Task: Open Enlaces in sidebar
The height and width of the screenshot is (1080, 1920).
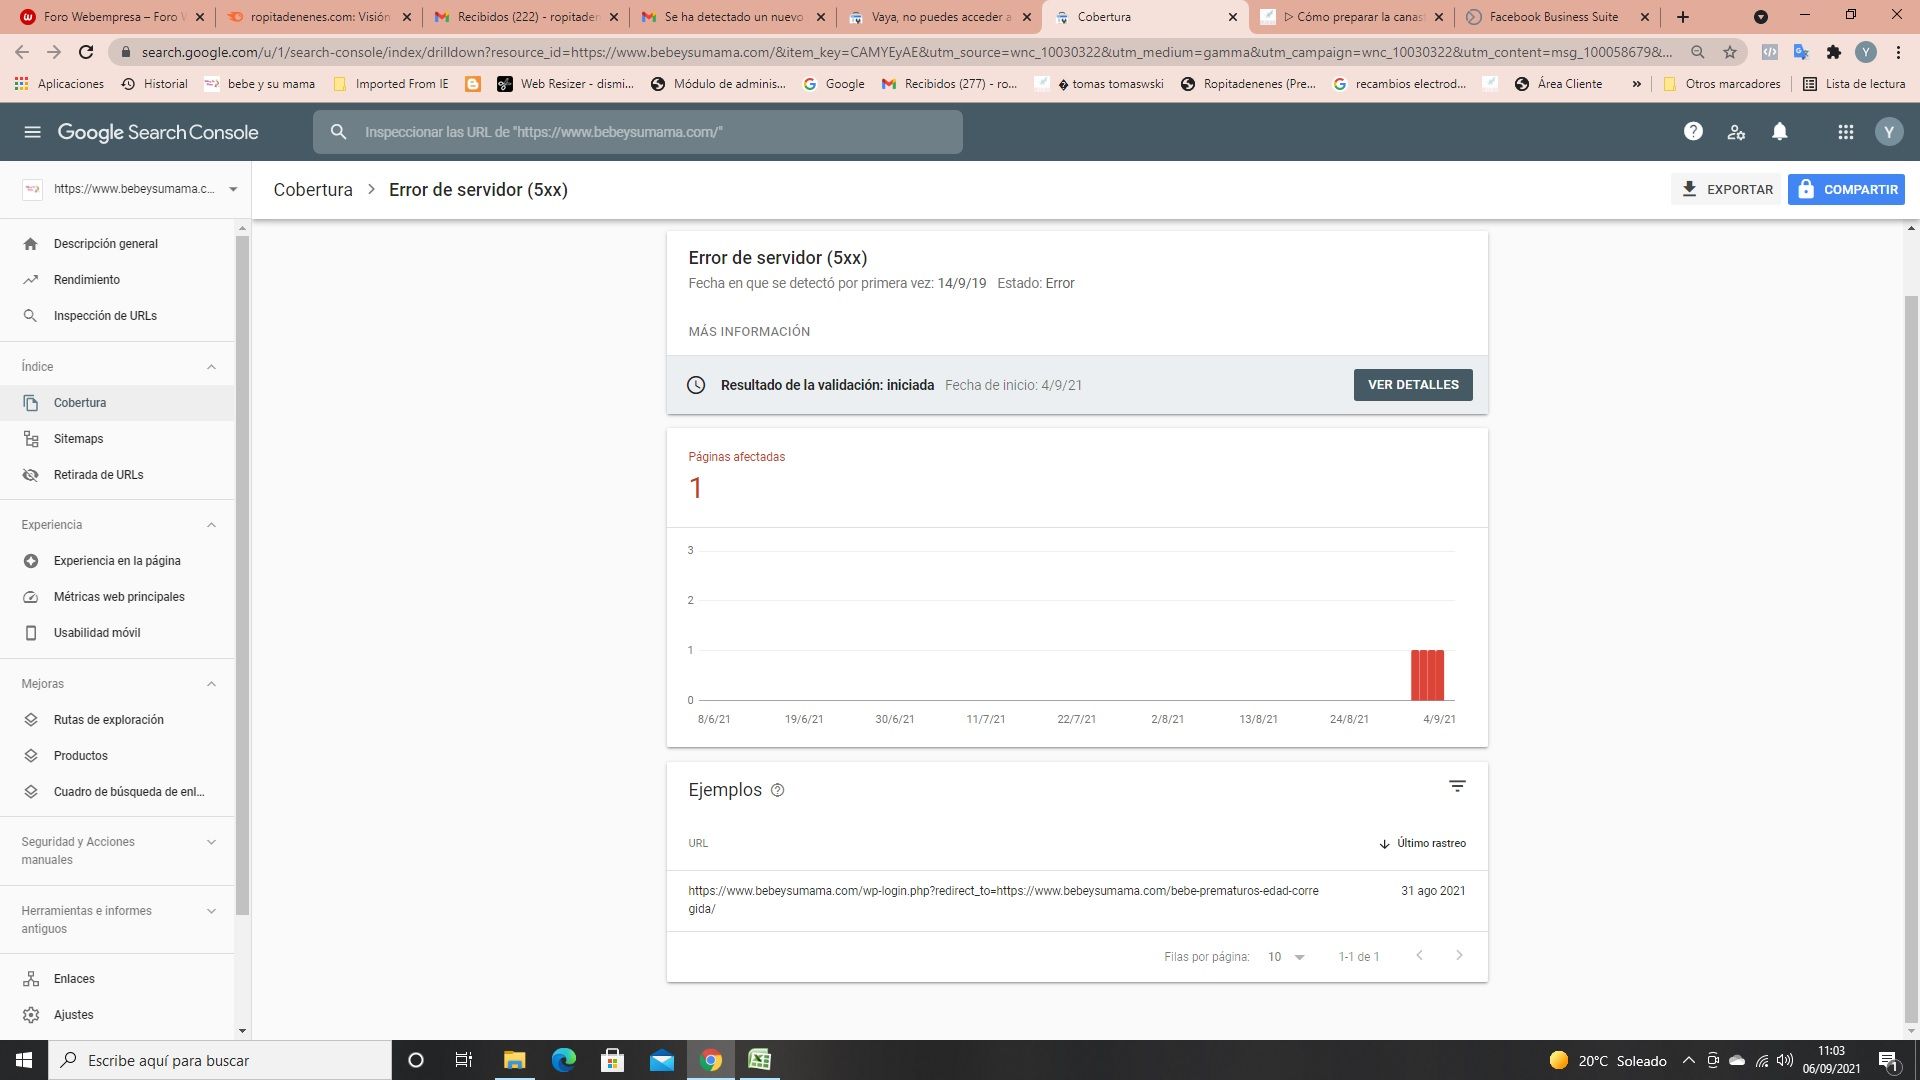Action: click(117, 979)
